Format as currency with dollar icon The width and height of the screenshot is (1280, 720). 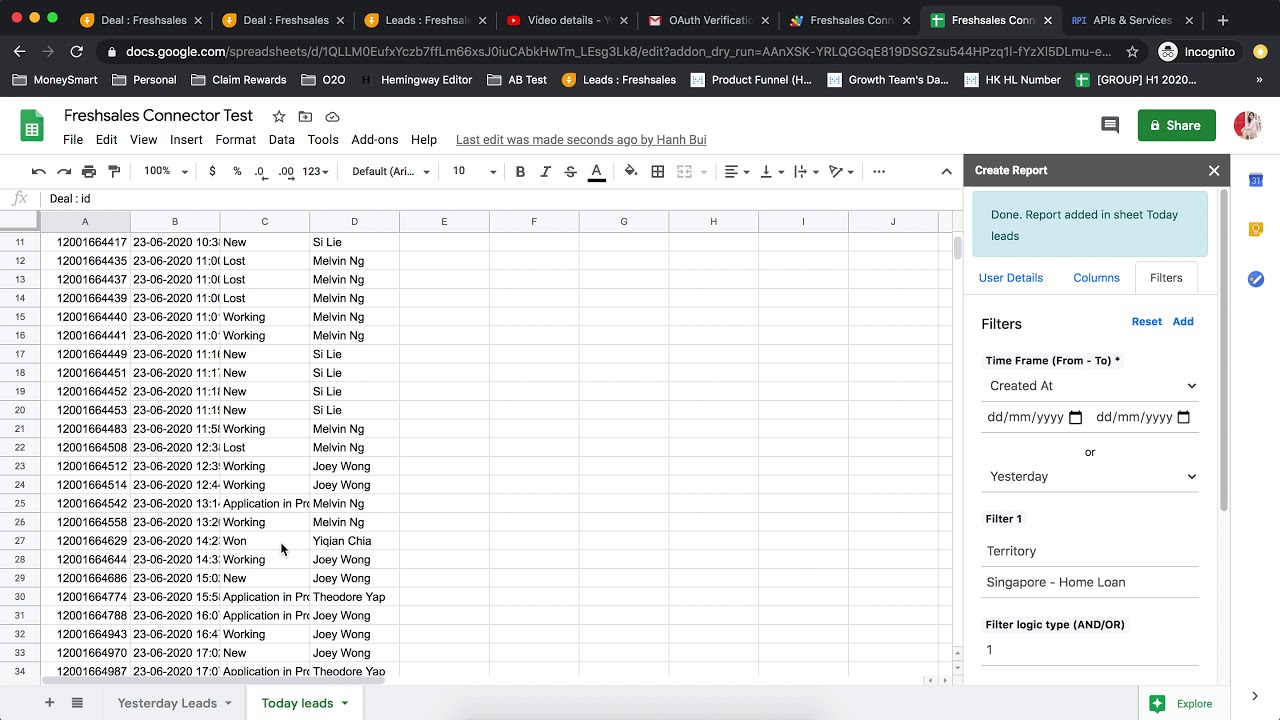click(x=212, y=172)
